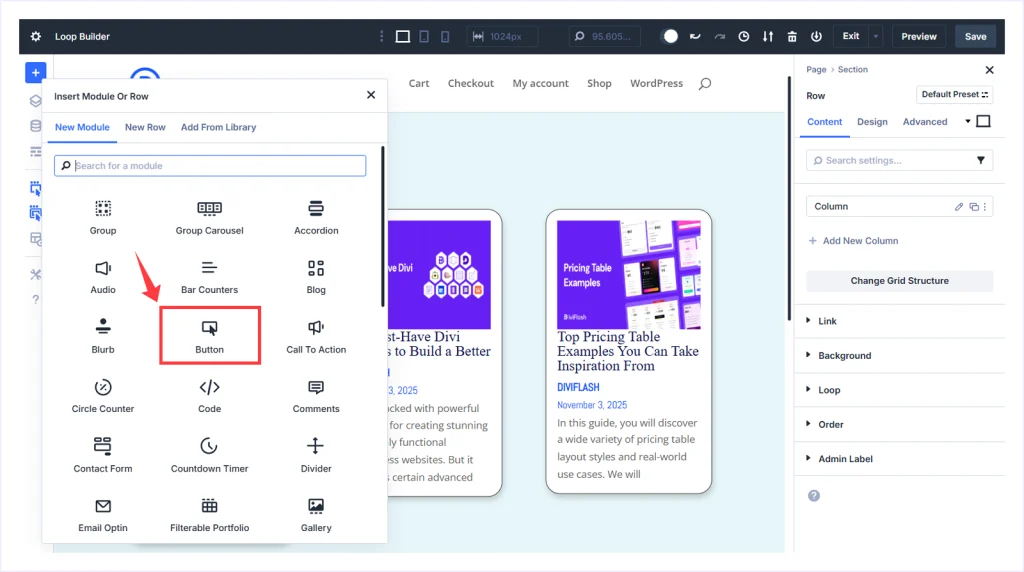Add the Accordion module
Screen dimensions: 1024x572
click(316, 217)
